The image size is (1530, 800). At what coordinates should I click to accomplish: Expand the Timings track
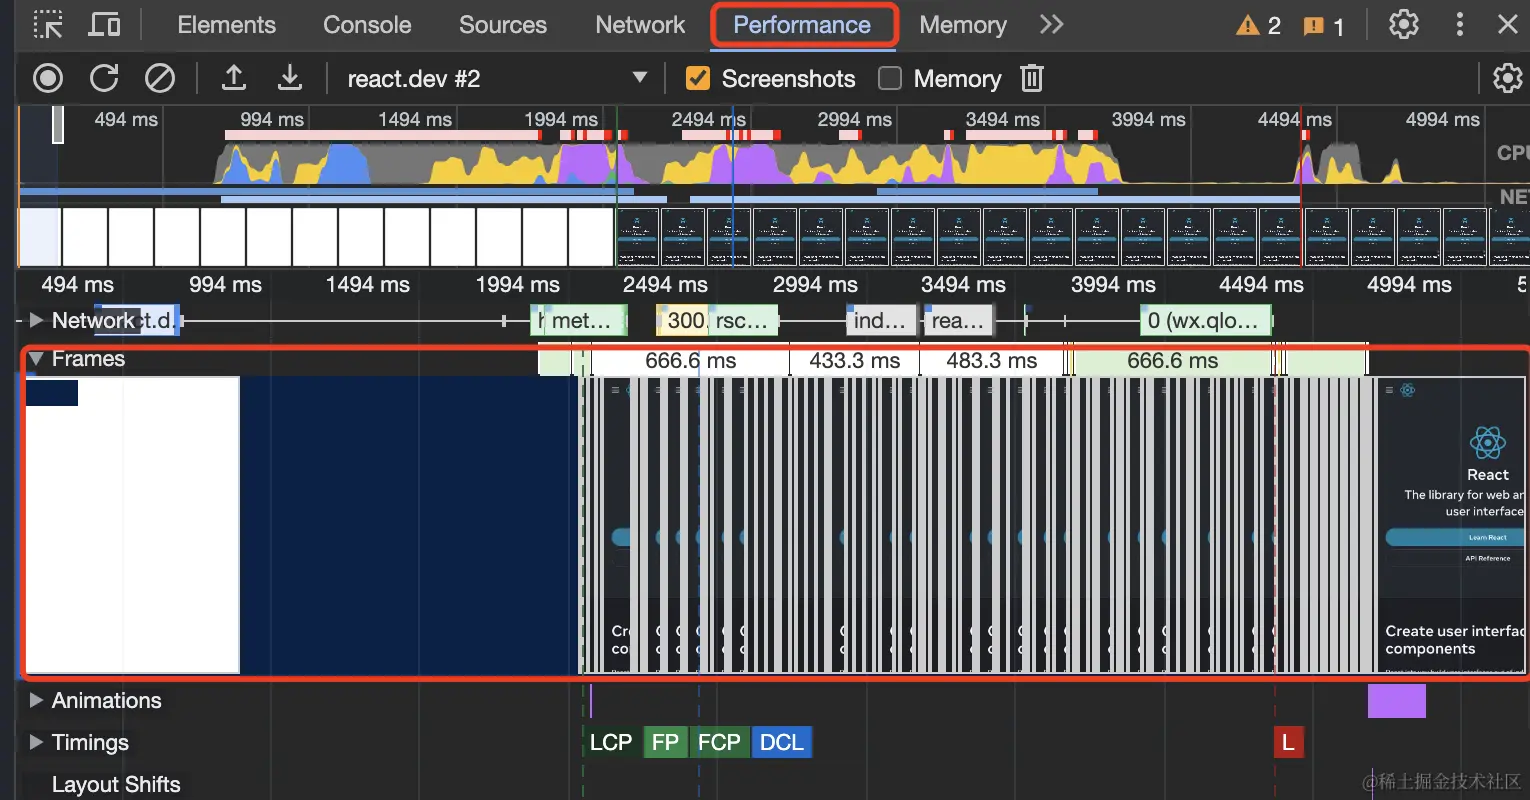point(37,742)
